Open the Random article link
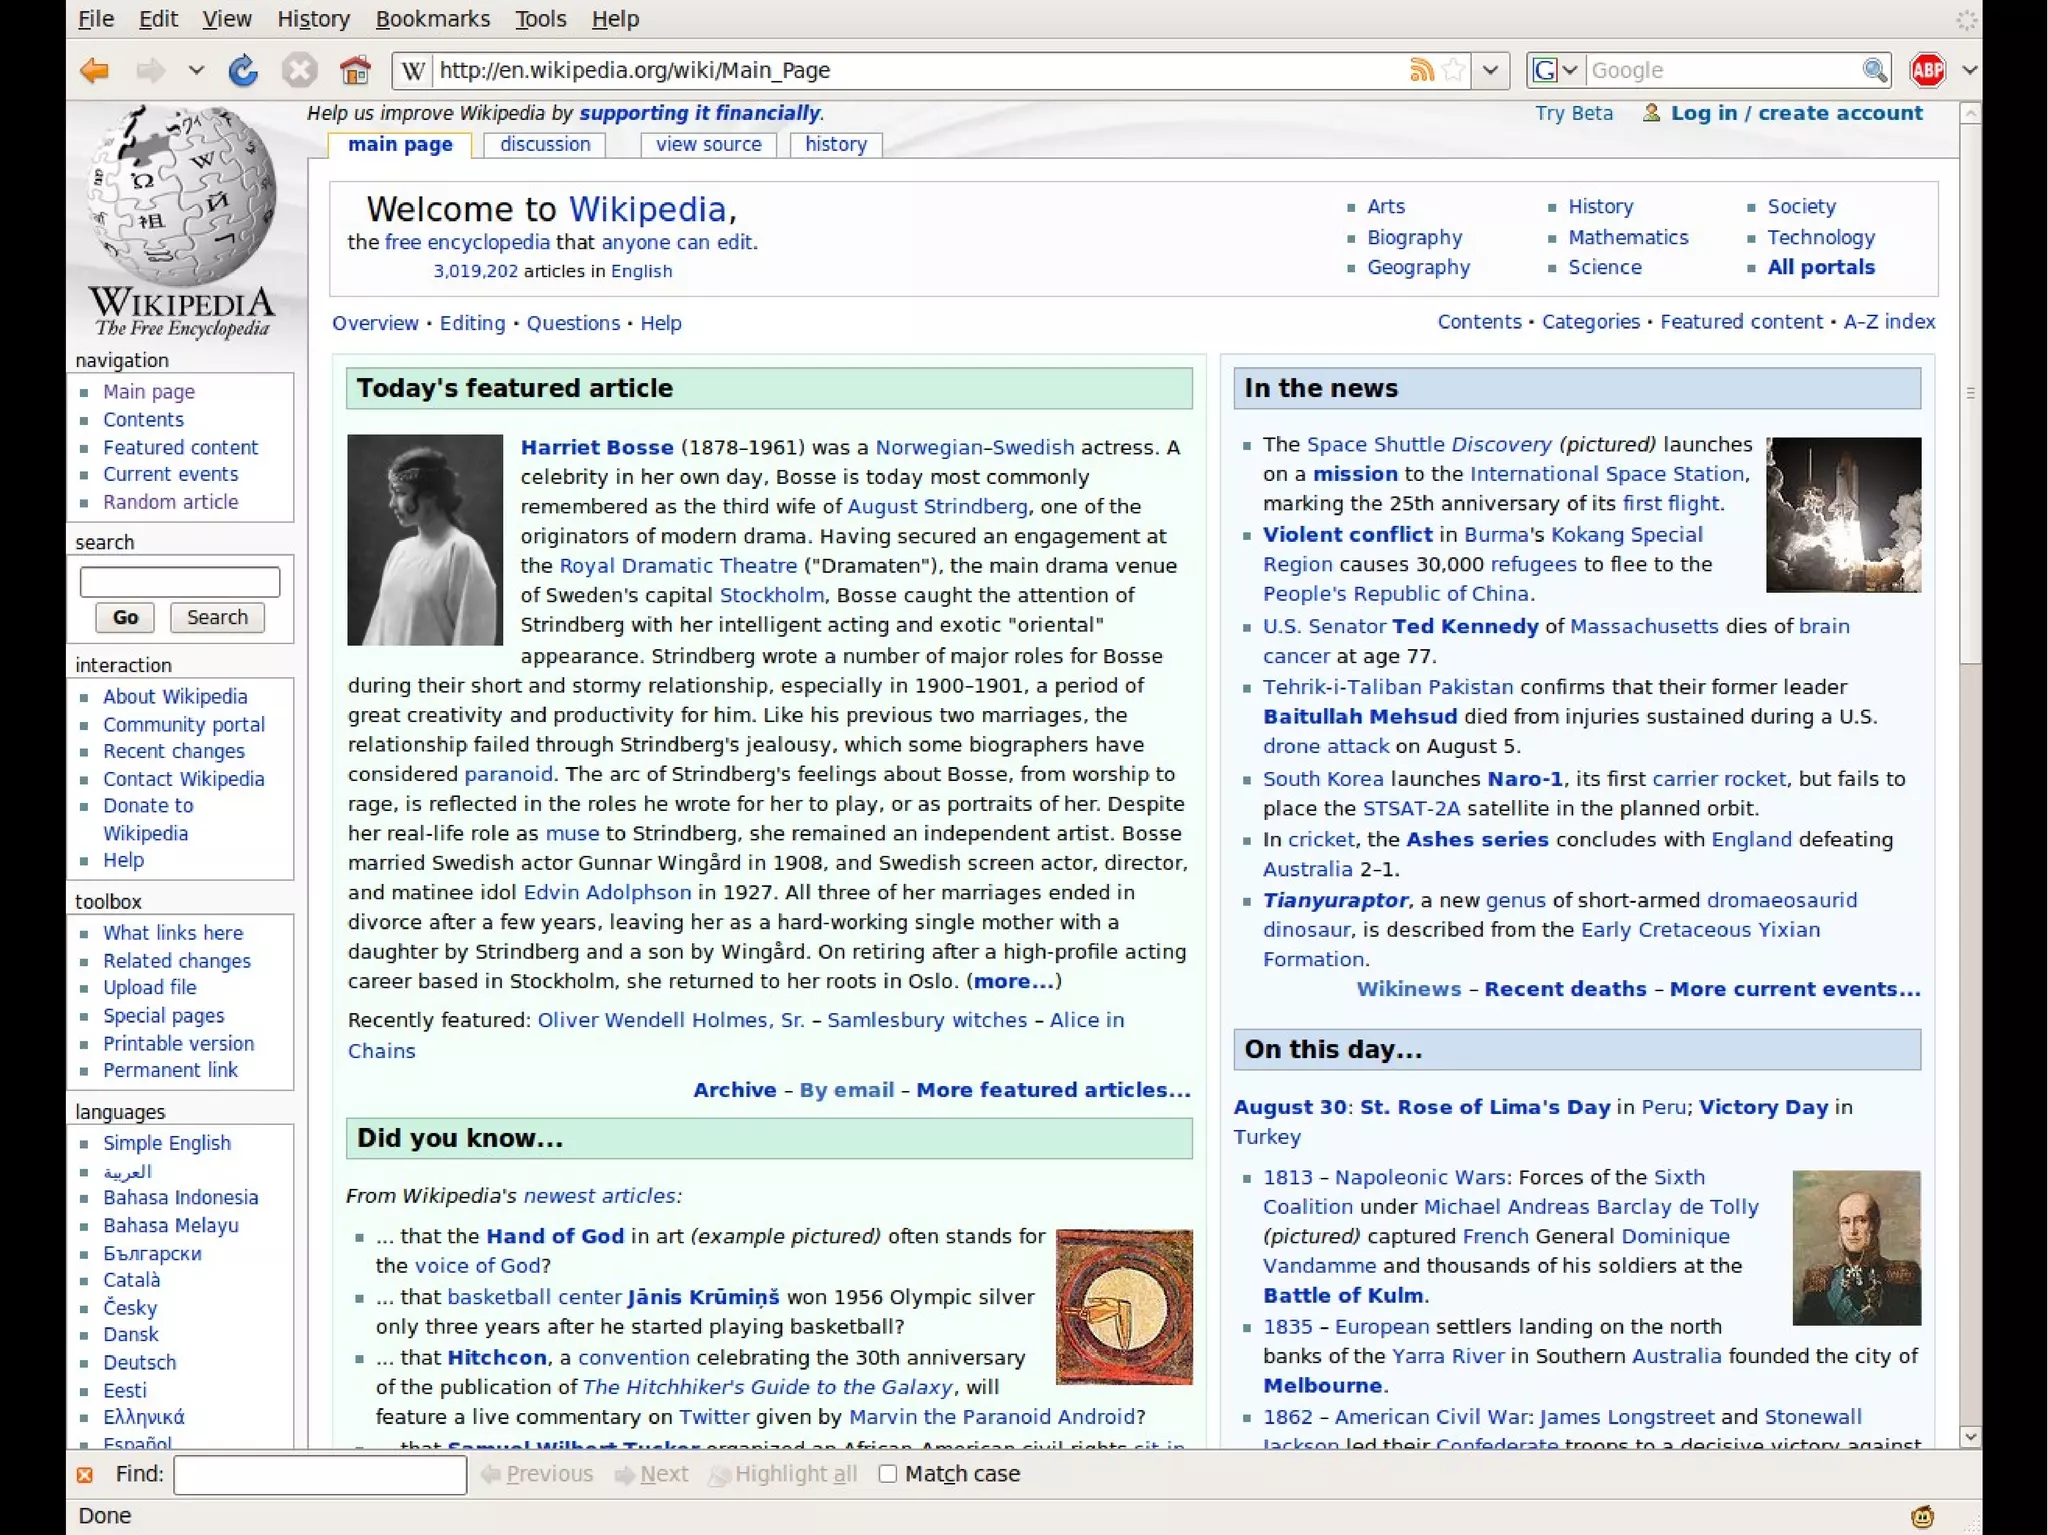 click(x=170, y=502)
